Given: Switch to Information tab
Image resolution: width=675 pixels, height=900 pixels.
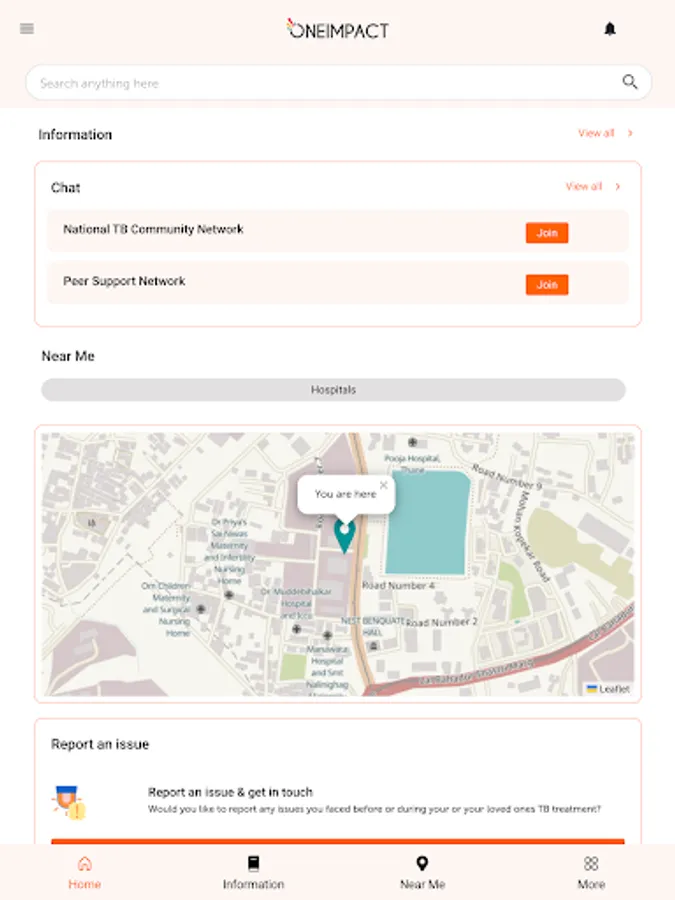Looking at the screenshot, I should [x=253, y=872].
